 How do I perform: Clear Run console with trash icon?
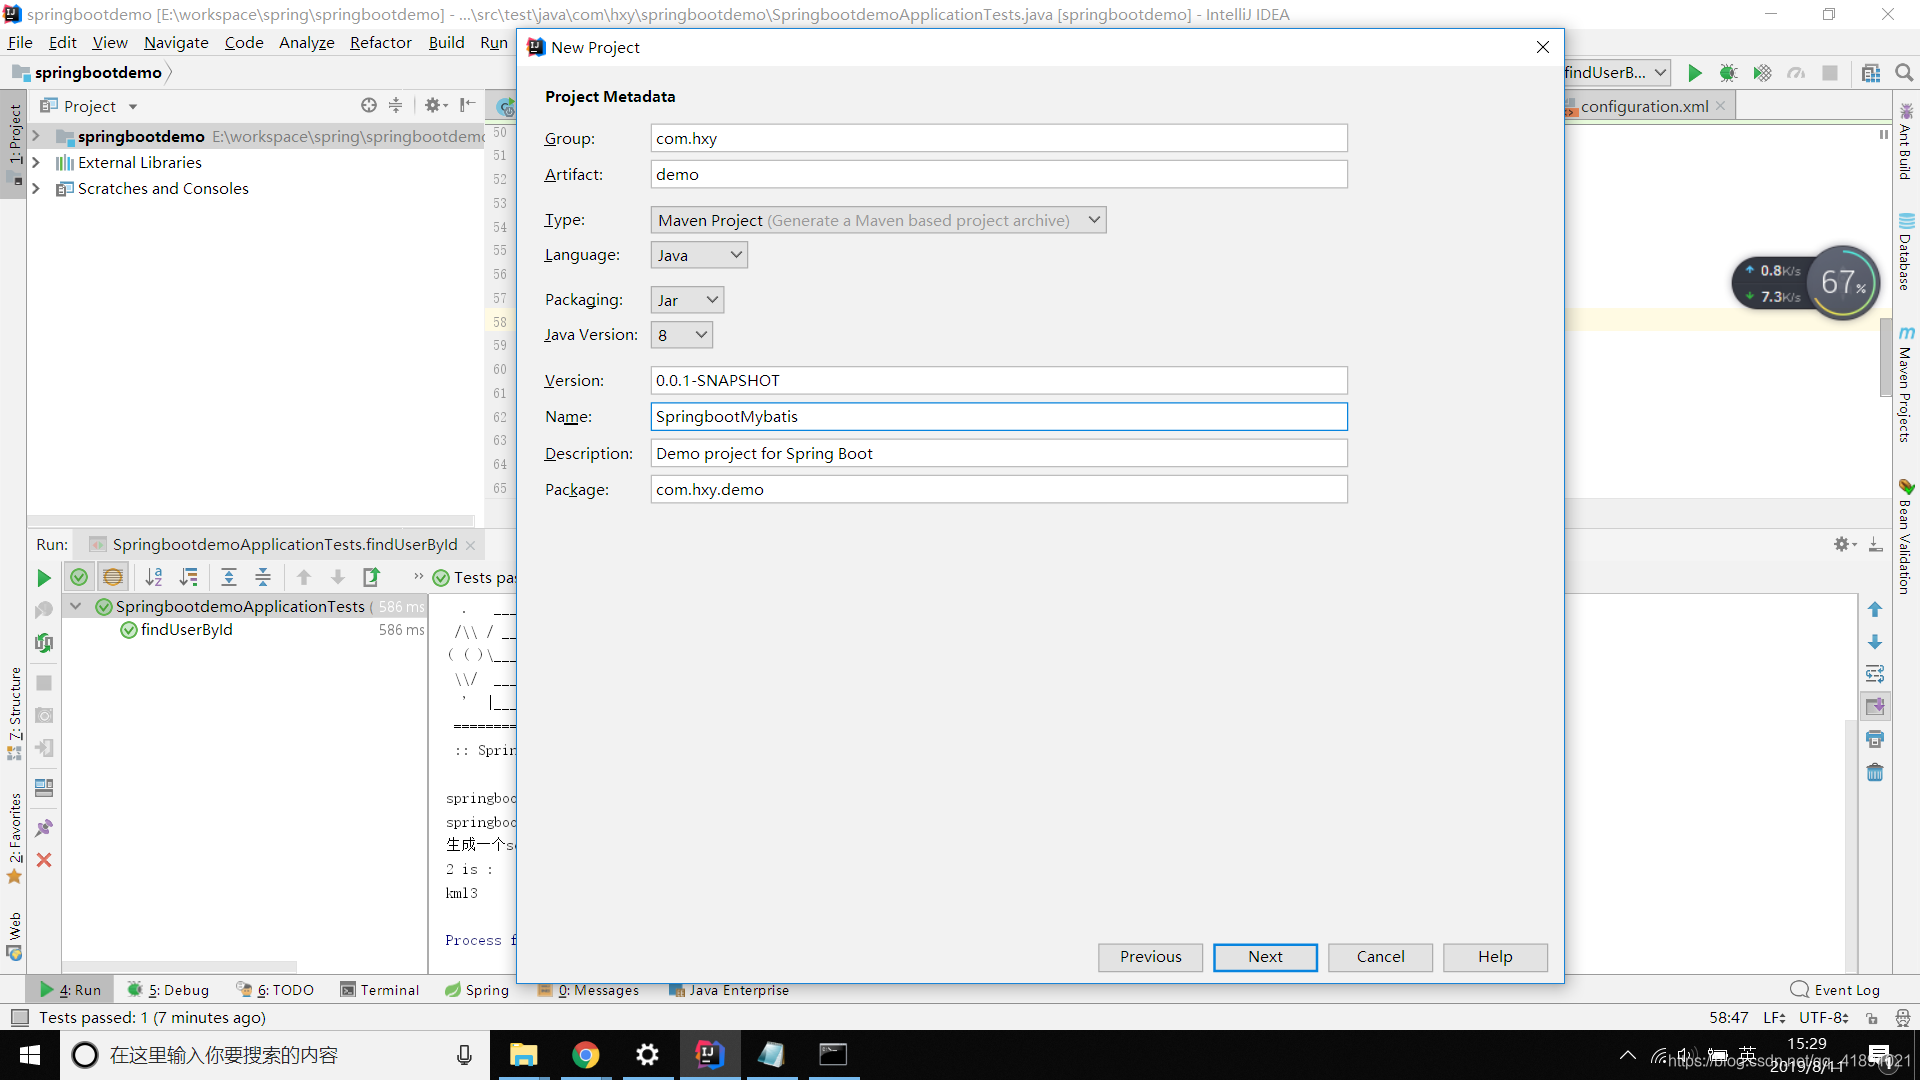tap(1875, 772)
